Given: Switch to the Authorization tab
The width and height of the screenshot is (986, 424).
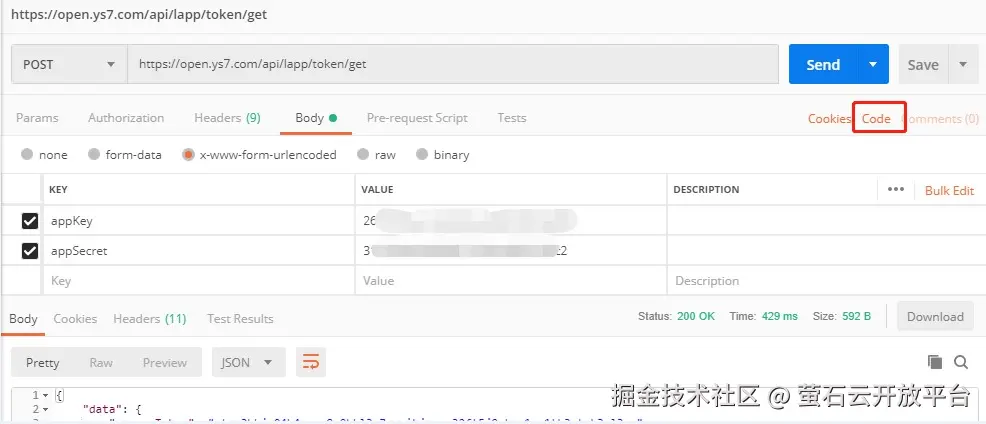Looking at the screenshot, I should point(126,118).
